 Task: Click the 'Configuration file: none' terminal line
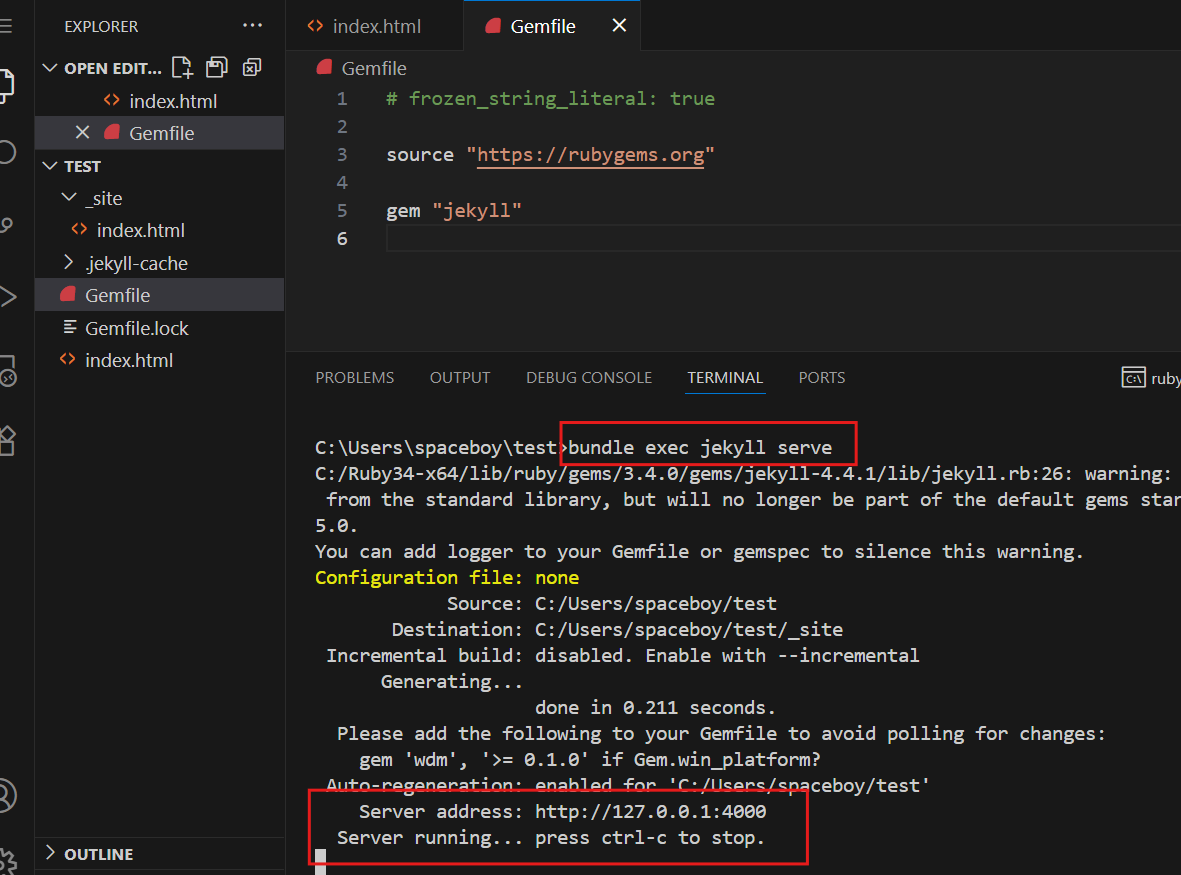447,578
